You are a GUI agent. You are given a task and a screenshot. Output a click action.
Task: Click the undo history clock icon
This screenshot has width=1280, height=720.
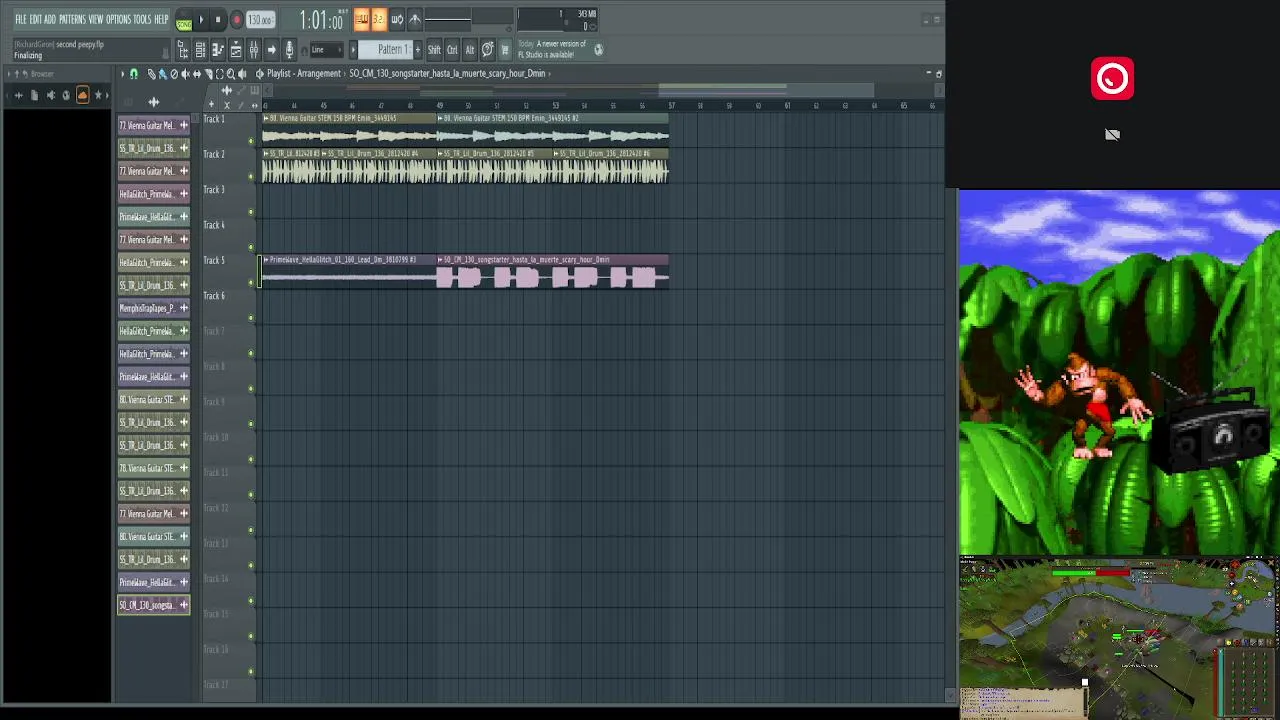(x=487, y=49)
